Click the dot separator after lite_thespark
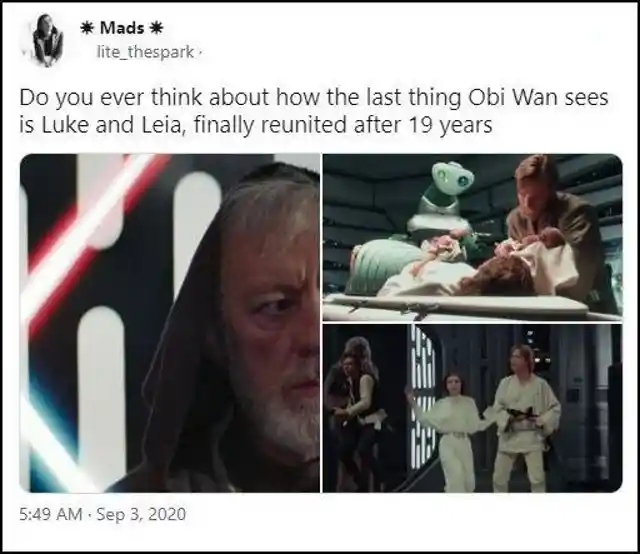Image resolution: width=640 pixels, height=554 pixels. tap(200, 52)
